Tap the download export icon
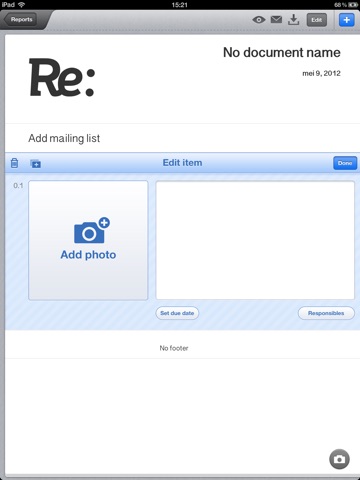Viewport: 360px width, 480px height. tap(294, 20)
